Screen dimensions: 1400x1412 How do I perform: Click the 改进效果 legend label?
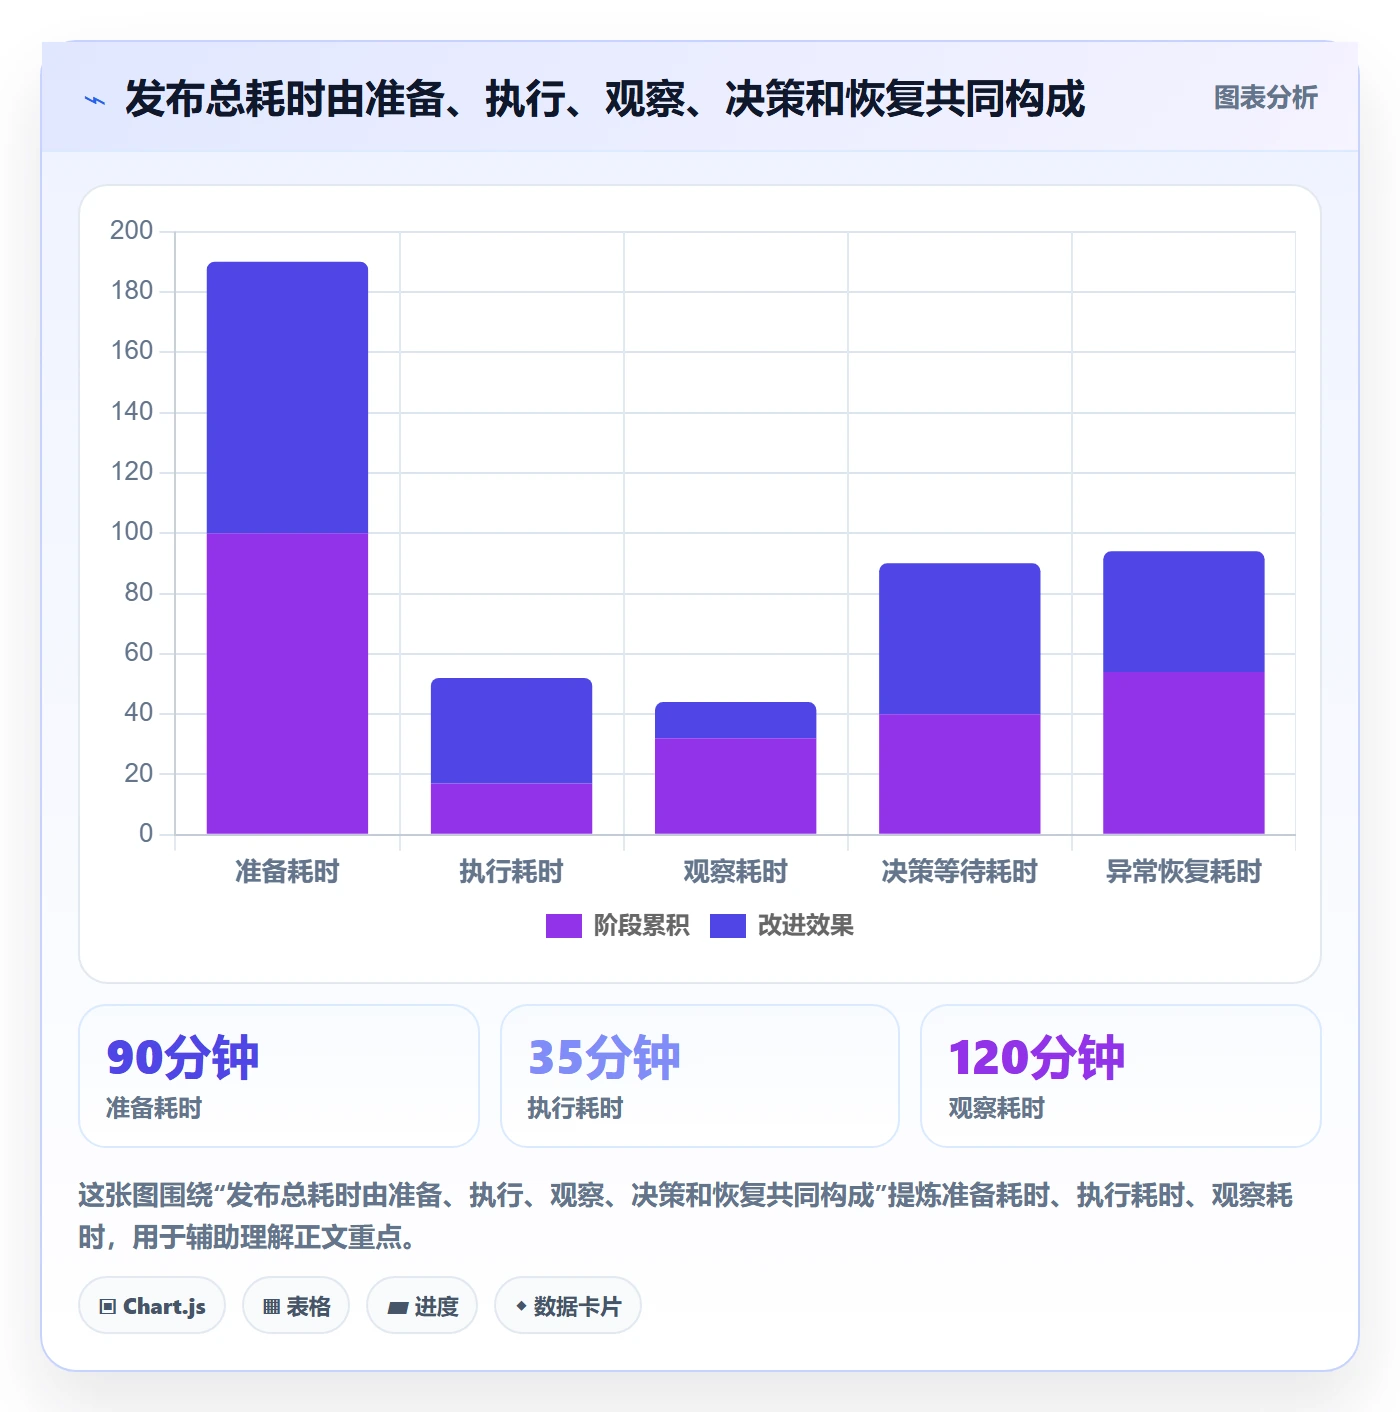tap(805, 926)
